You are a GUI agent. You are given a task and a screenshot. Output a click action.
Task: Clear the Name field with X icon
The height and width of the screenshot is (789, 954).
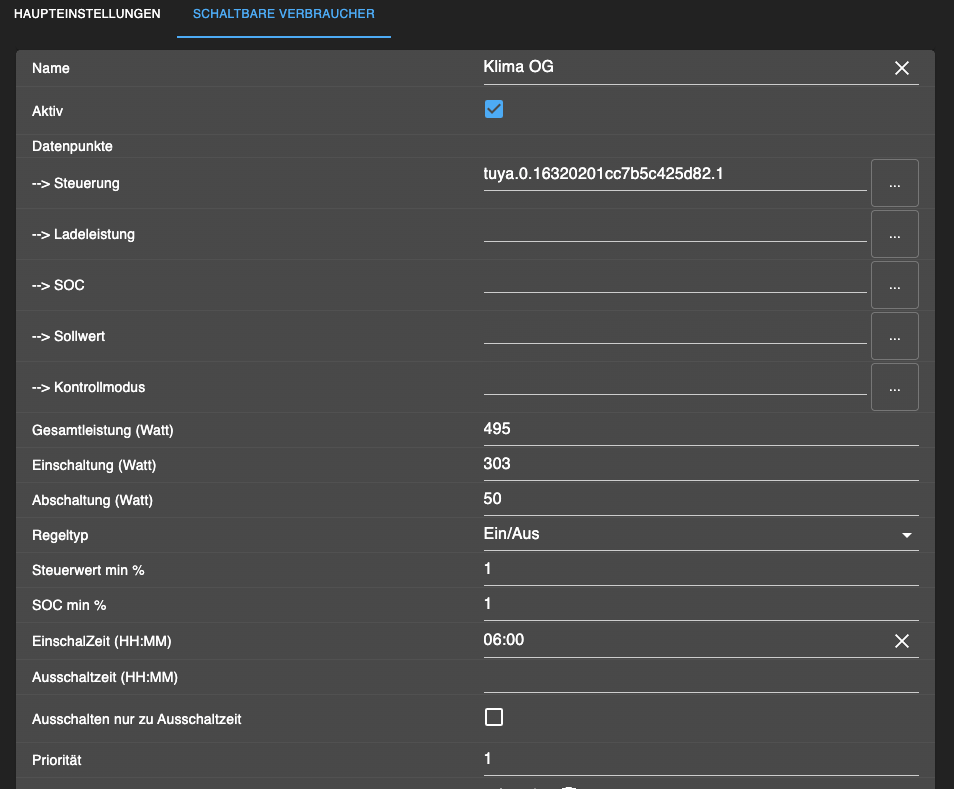pos(901,68)
